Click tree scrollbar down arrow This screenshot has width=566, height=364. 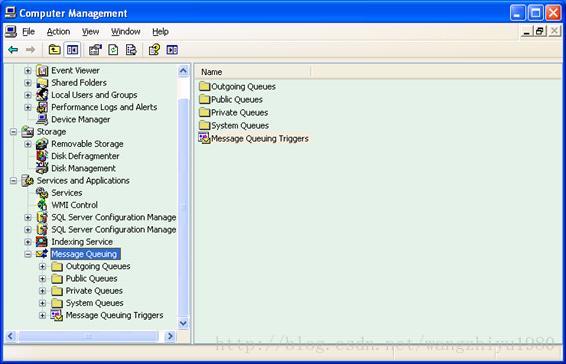(183, 323)
